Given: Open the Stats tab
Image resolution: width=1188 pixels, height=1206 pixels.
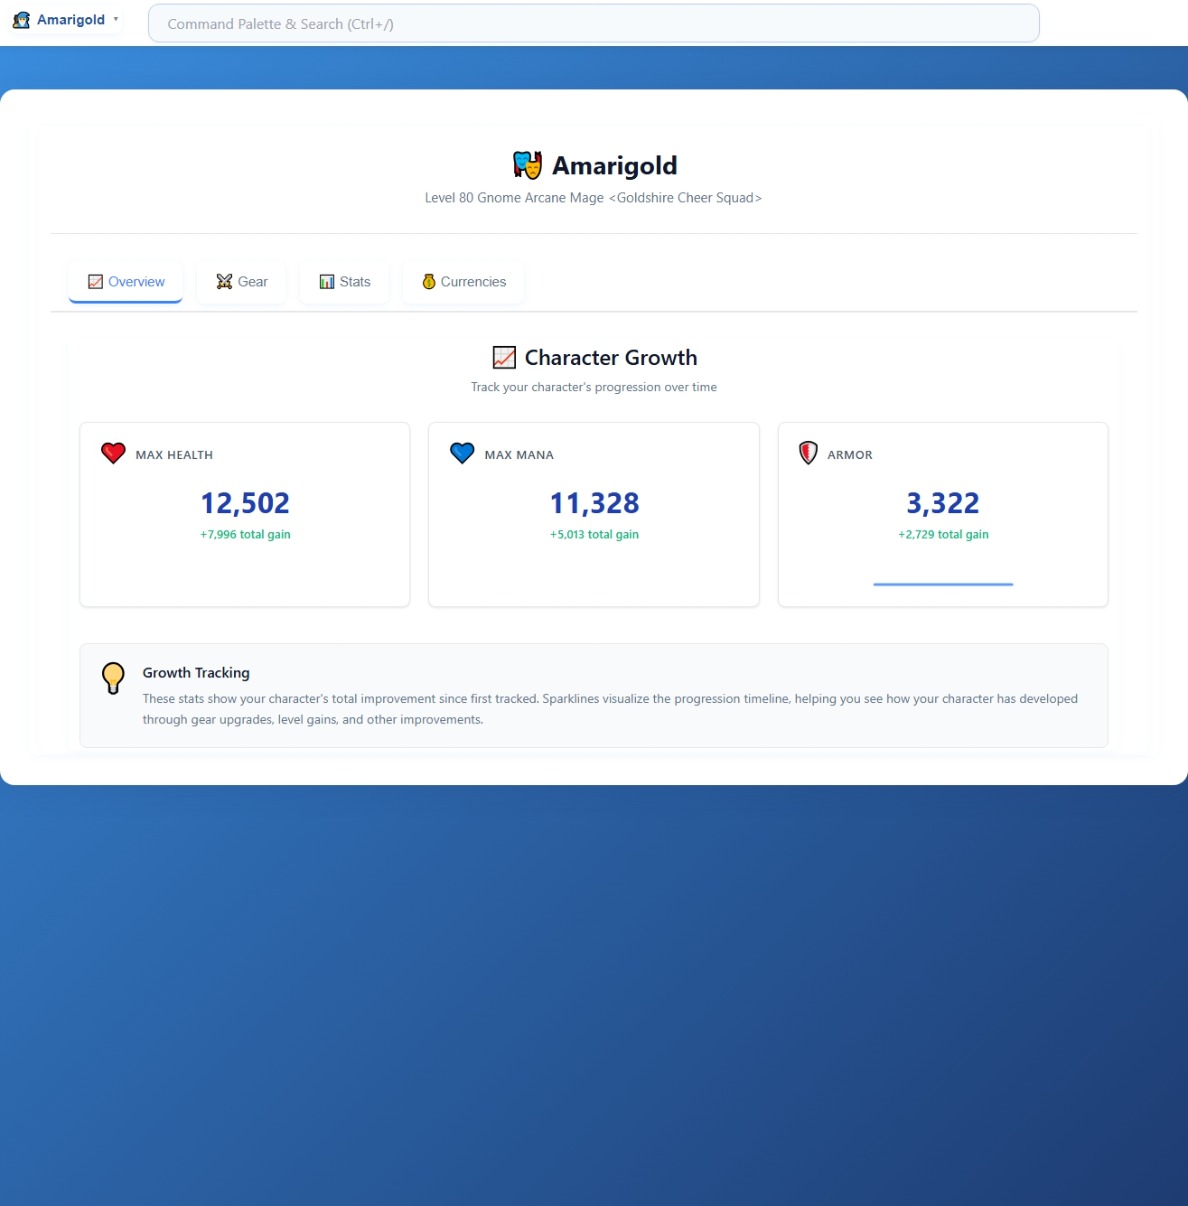Looking at the screenshot, I should pyautogui.click(x=345, y=282).
